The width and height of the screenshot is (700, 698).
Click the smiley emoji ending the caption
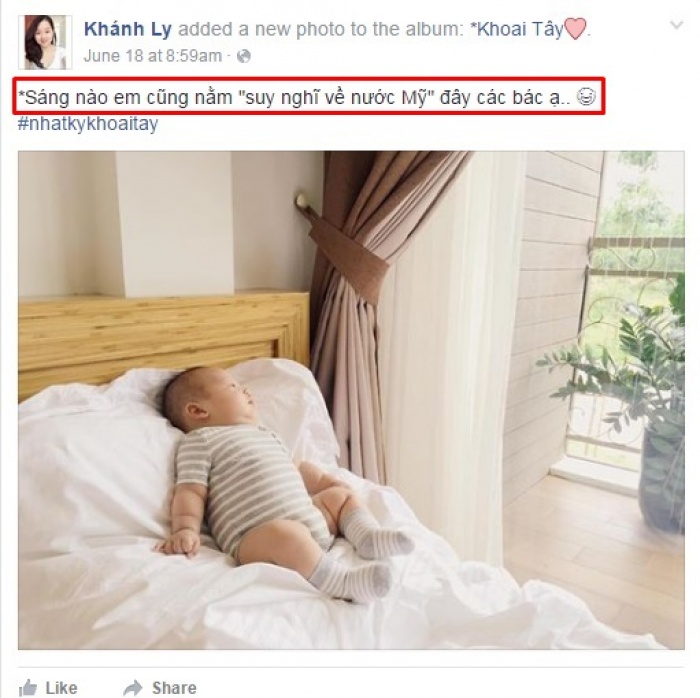click(x=586, y=96)
